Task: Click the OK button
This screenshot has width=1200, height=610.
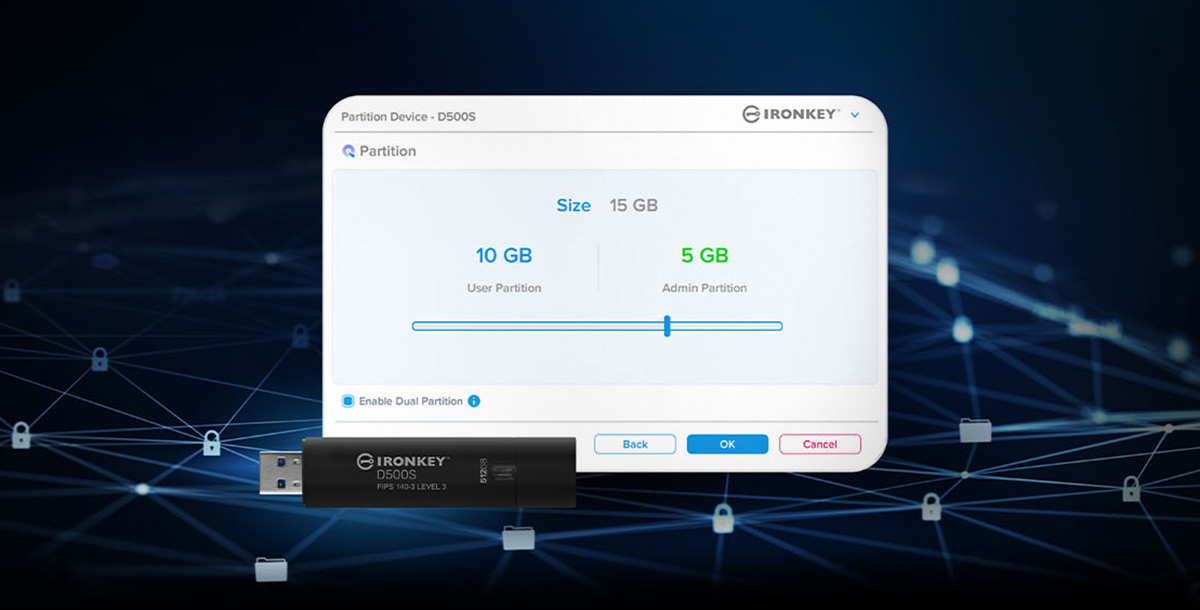Action: [727, 444]
